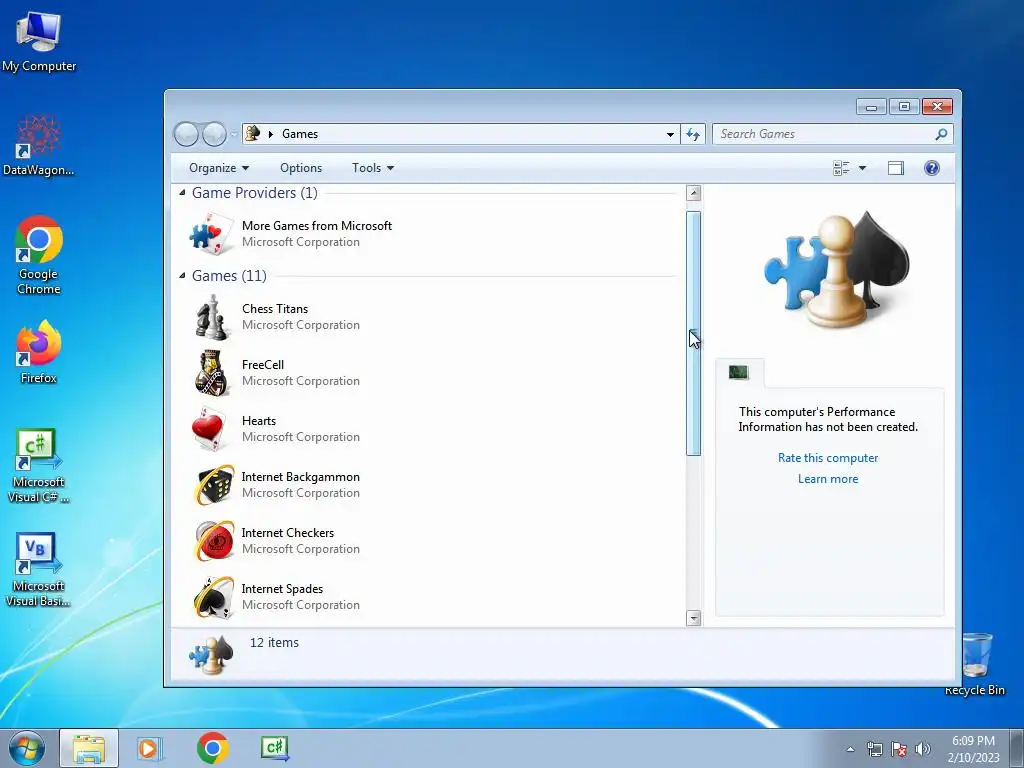Click the Show desktop strip on taskbar
Viewport: 1024px width, 768px height.
pos(1017,749)
